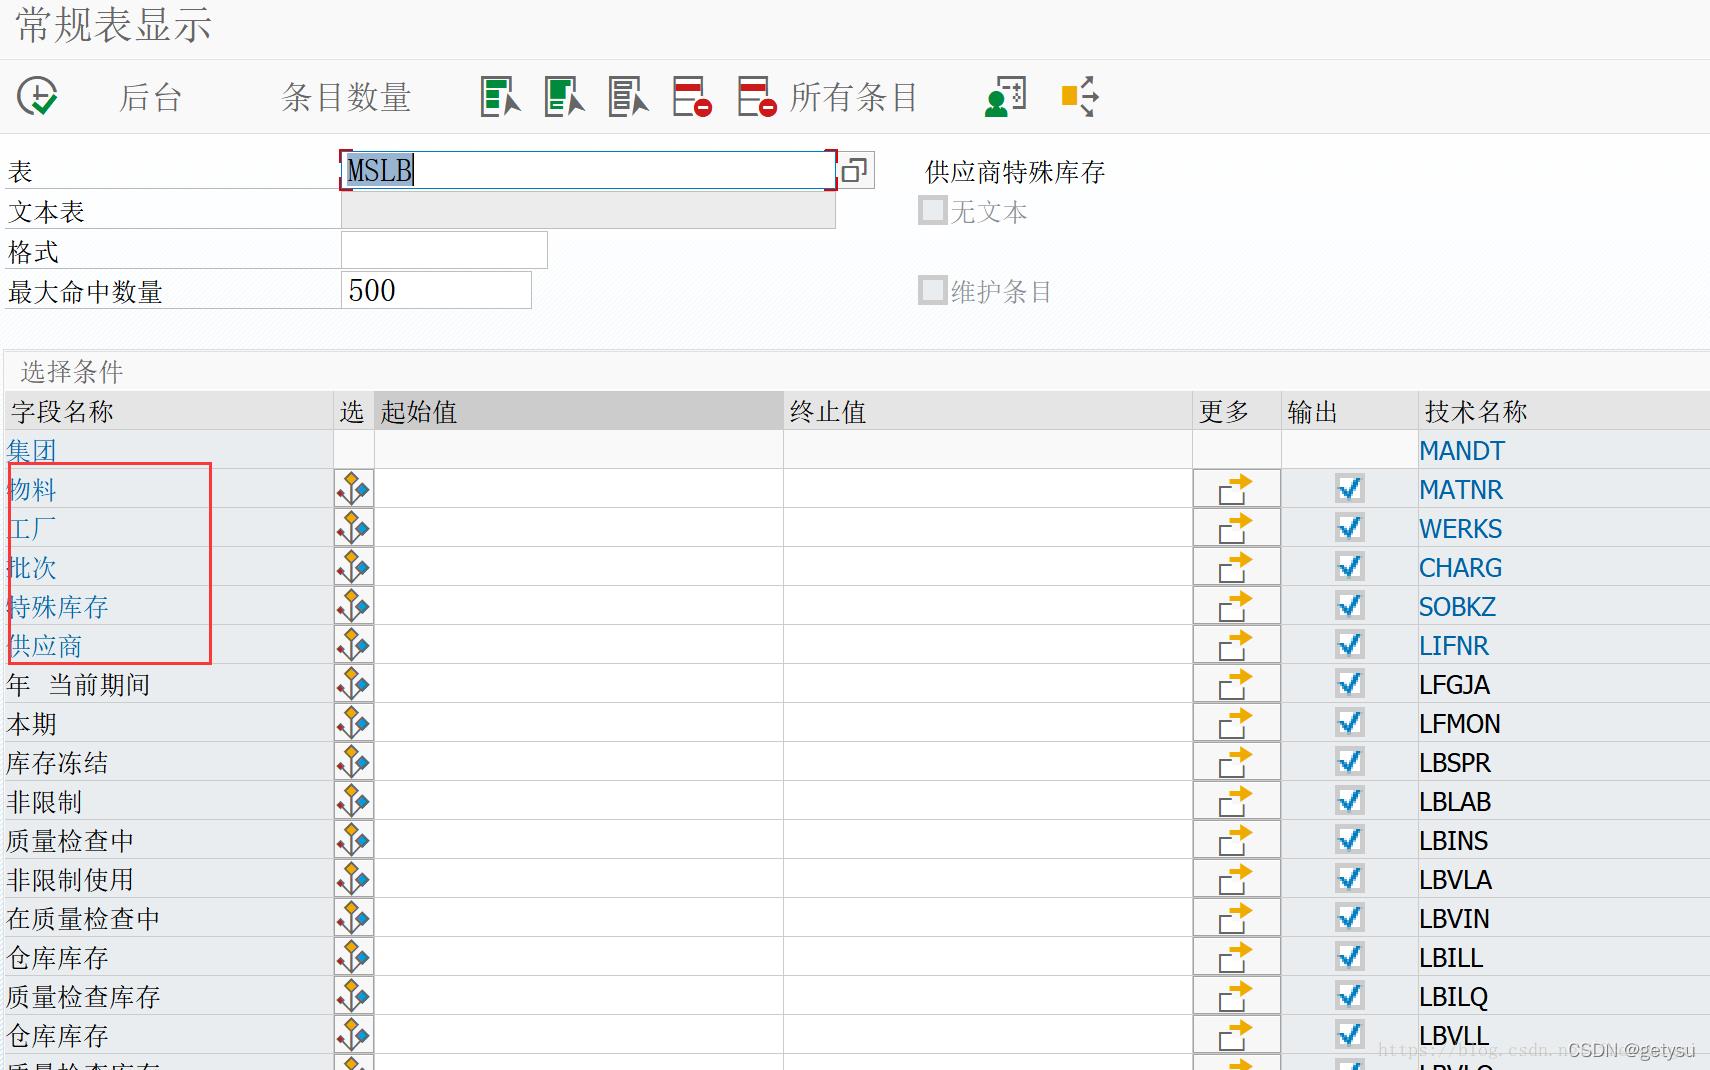Uncheck output checkbox for SOBKZ

(1349, 606)
